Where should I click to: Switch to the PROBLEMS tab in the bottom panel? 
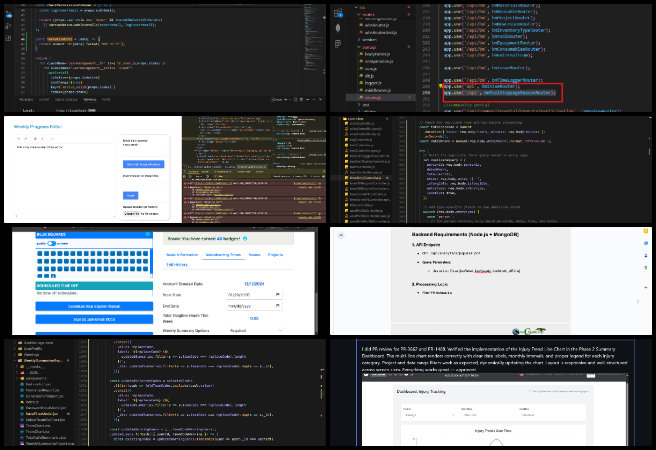[x=26, y=100]
